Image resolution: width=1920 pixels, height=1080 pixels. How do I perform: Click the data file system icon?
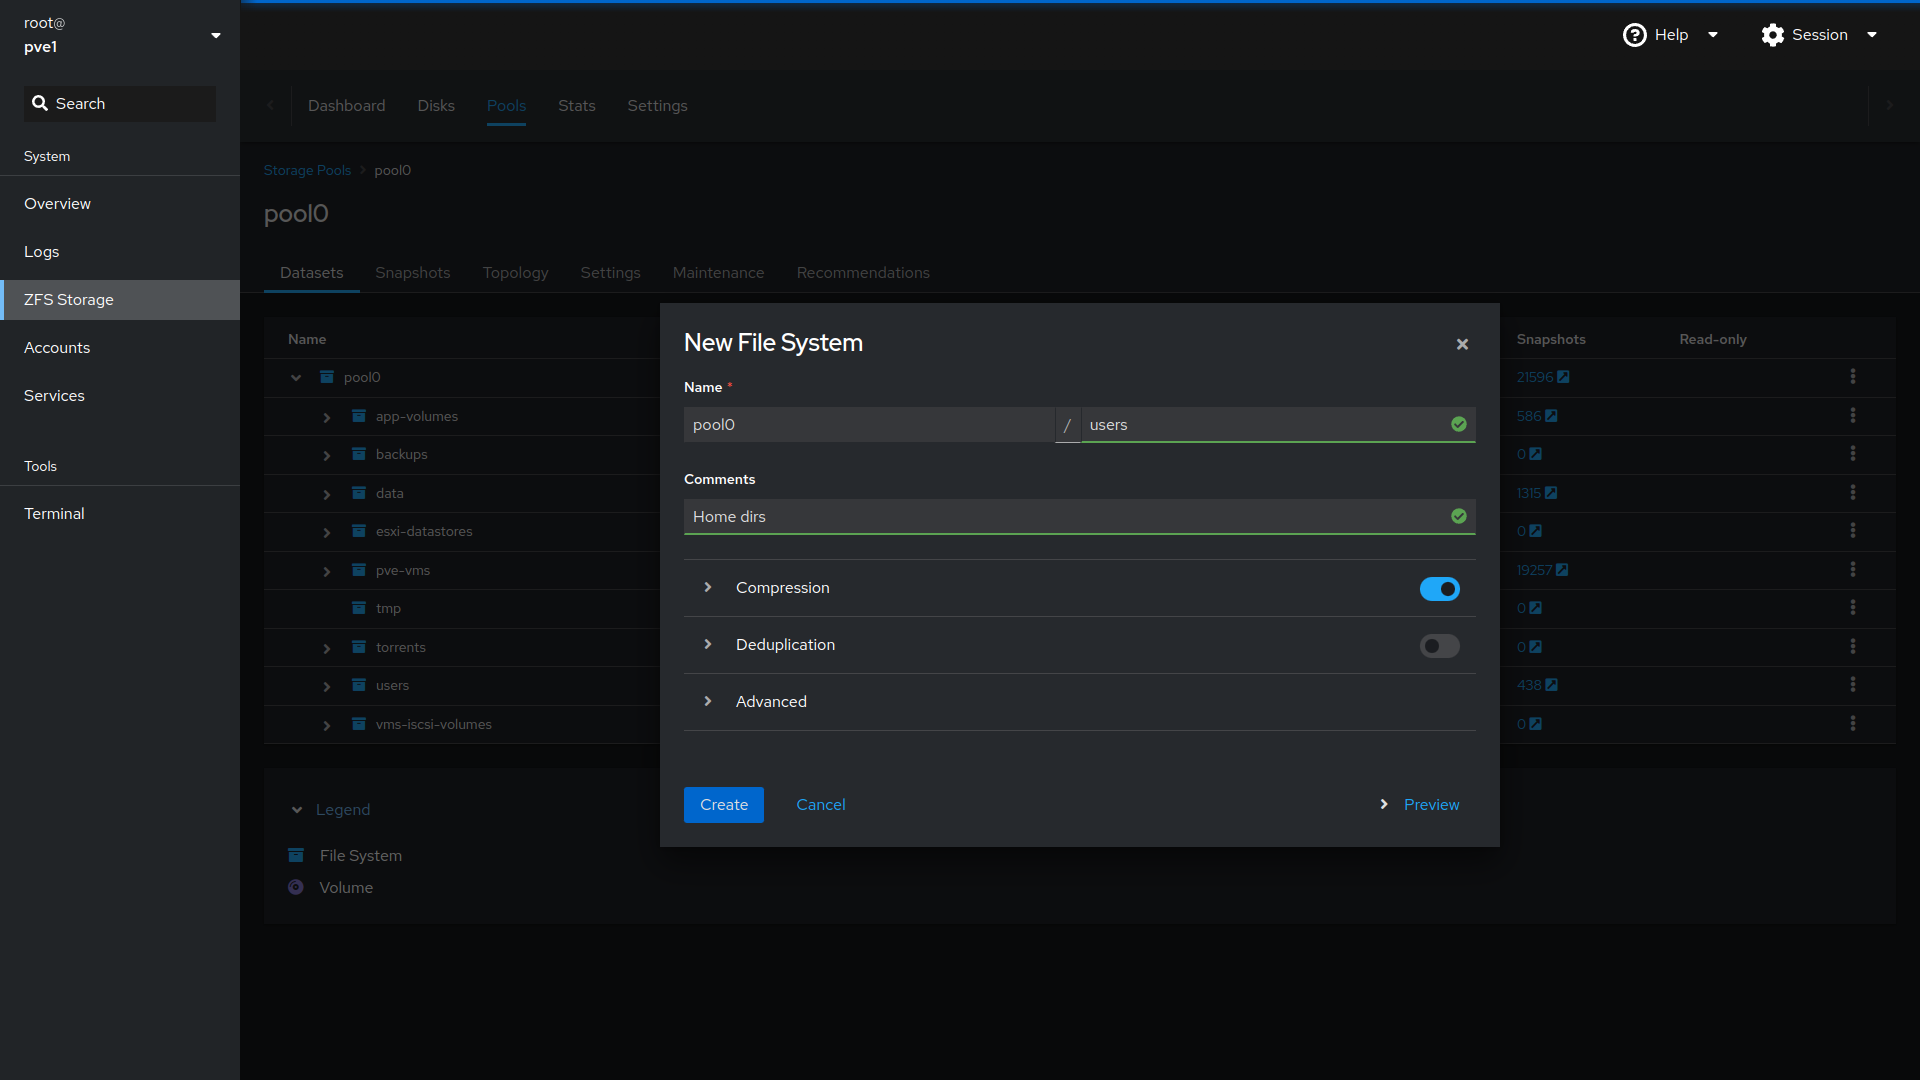(359, 493)
